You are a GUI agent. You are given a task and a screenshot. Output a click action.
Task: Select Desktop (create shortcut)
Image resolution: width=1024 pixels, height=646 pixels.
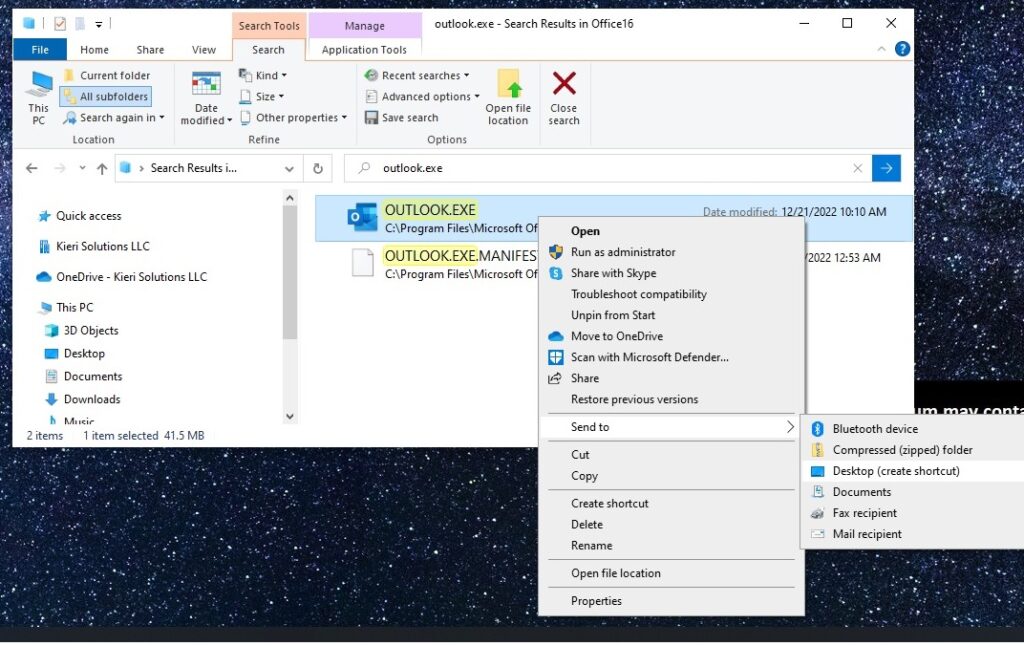(x=914, y=471)
